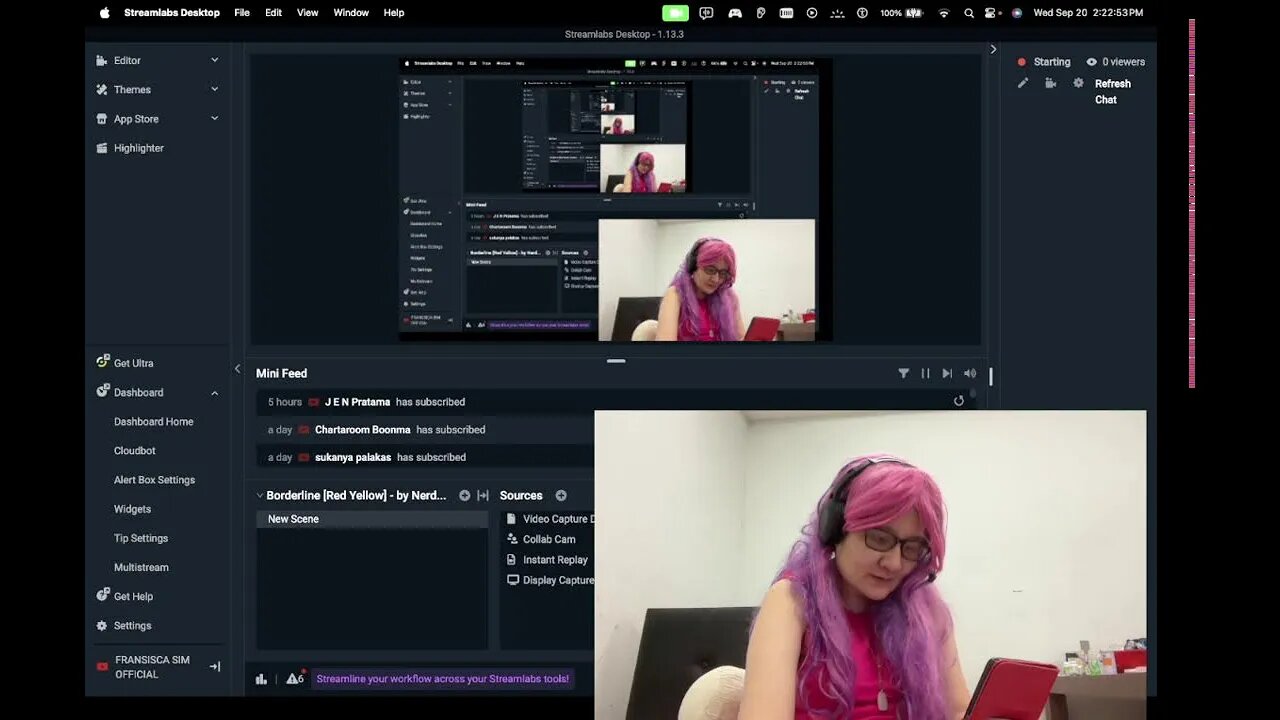Go to Dashboard Home
The width and height of the screenshot is (1280, 720).
(x=154, y=422)
